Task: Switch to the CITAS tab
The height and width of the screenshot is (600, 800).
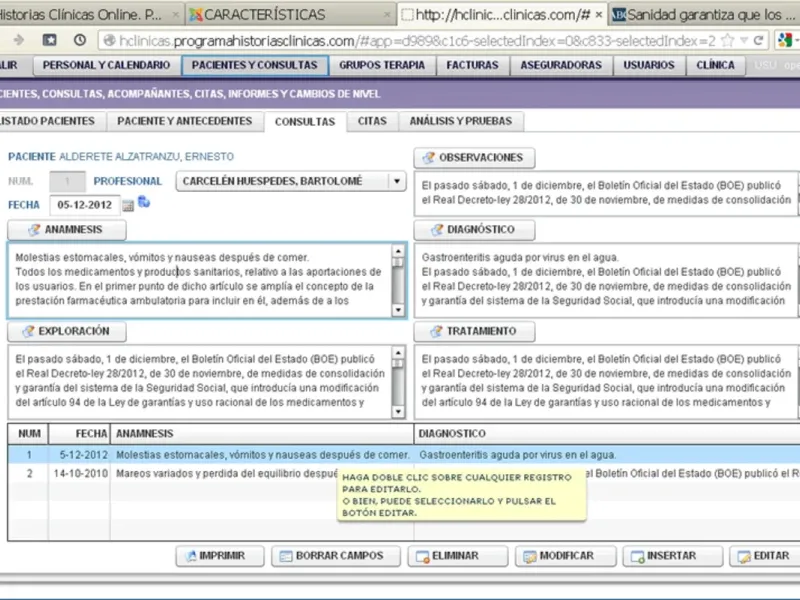Action: (x=372, y=121)
